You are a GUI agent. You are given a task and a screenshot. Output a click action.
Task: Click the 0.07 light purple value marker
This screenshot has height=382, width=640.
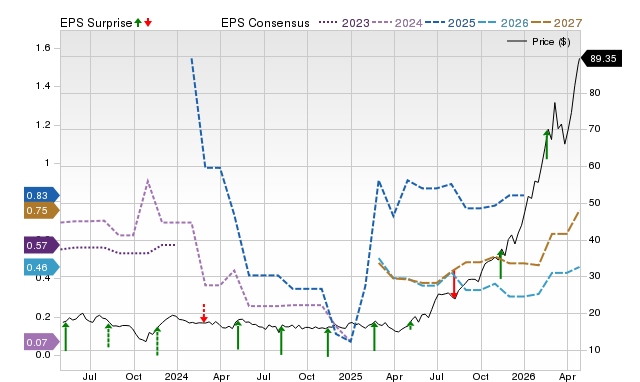42,342
